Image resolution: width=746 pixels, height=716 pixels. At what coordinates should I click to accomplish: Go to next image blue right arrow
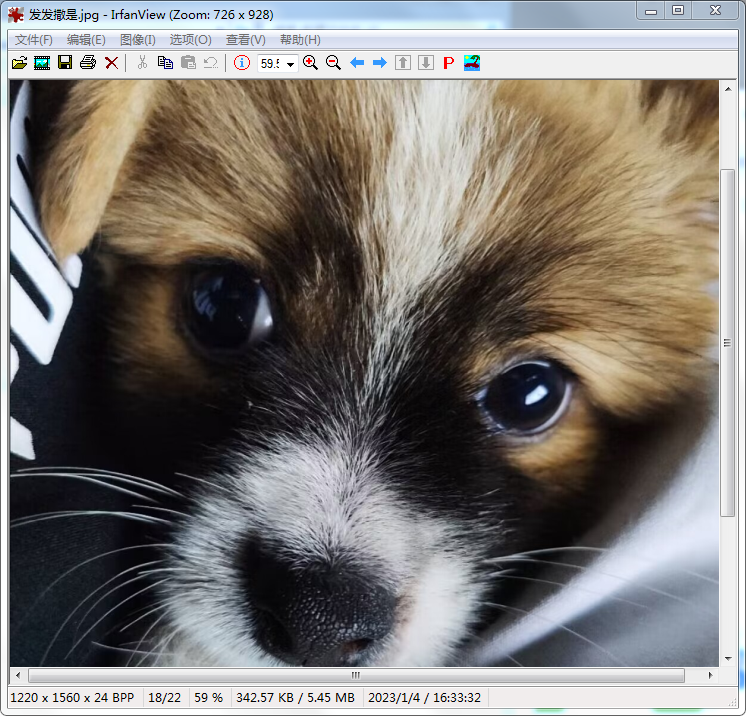click(x=380, y=62)
